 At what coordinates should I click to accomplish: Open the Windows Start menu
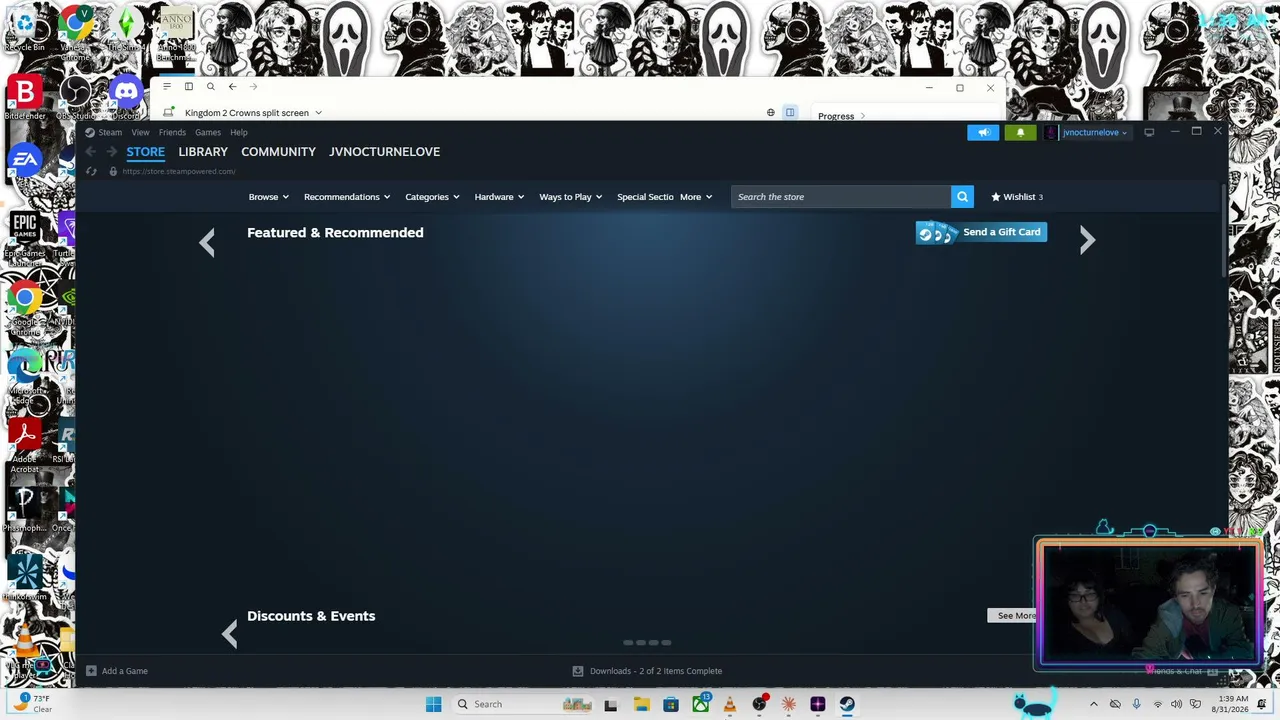click(433, 704)
